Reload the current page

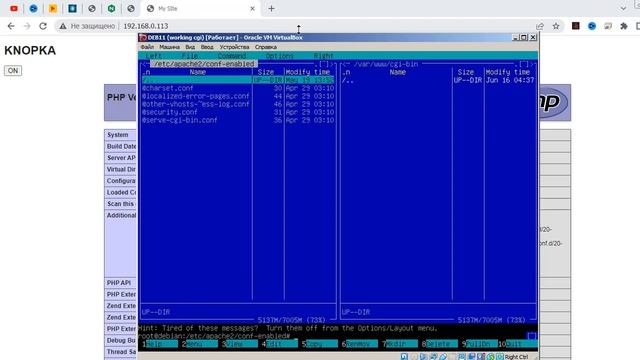43,26
